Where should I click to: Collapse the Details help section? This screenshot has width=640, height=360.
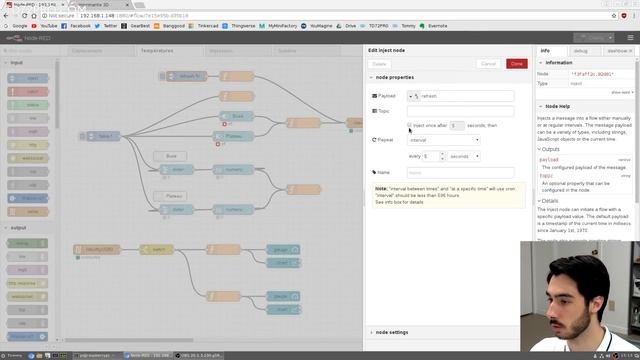point(548,201)
